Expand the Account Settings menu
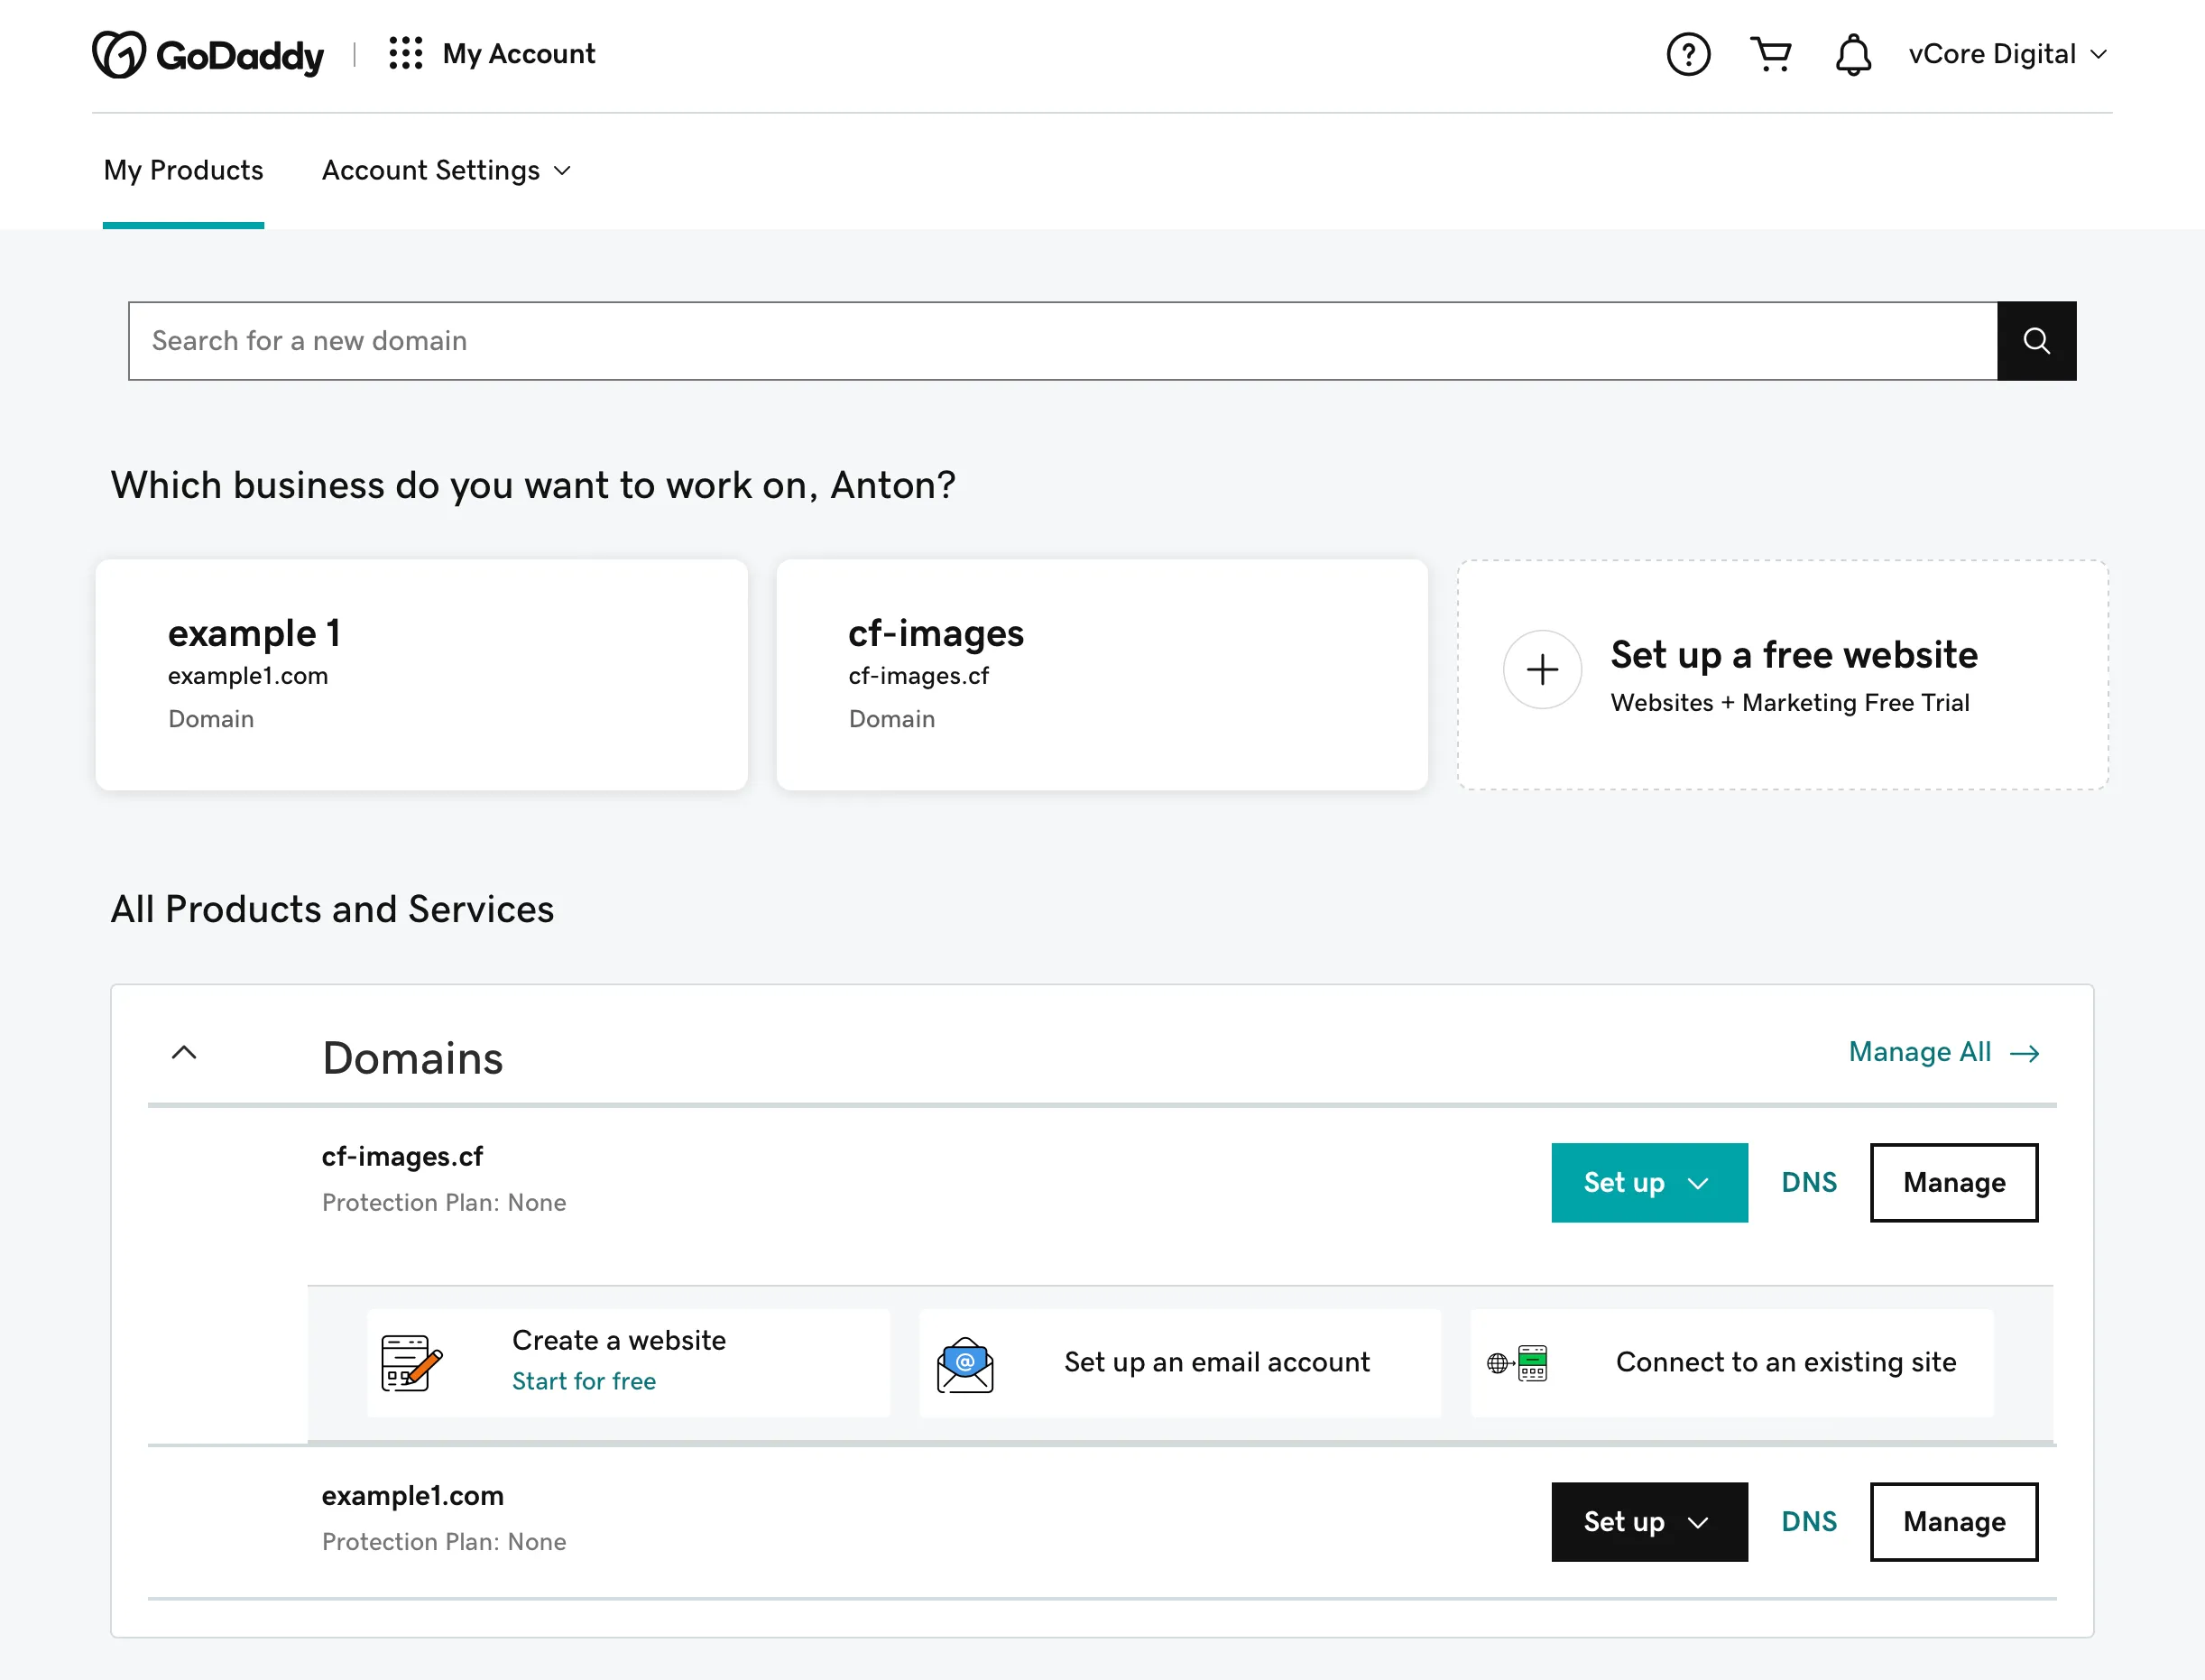 446,170
